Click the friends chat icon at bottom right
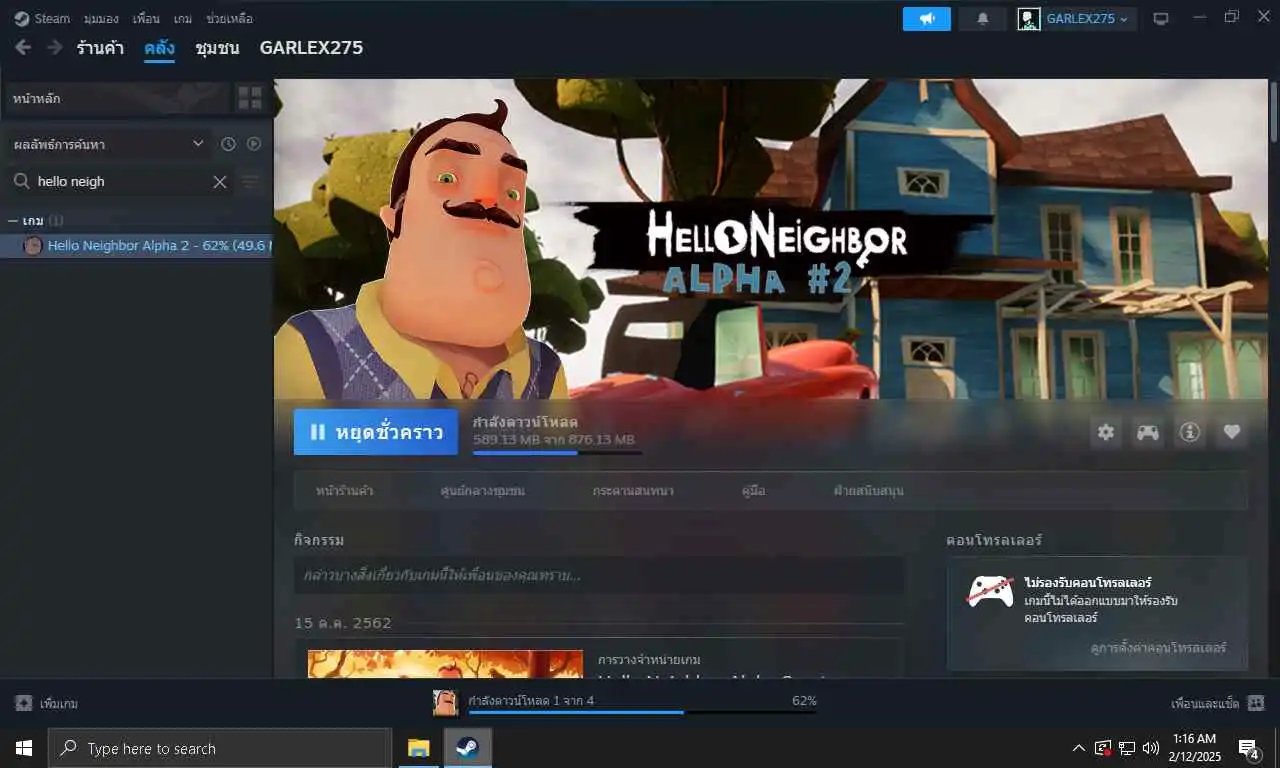 pos(1256,703)
